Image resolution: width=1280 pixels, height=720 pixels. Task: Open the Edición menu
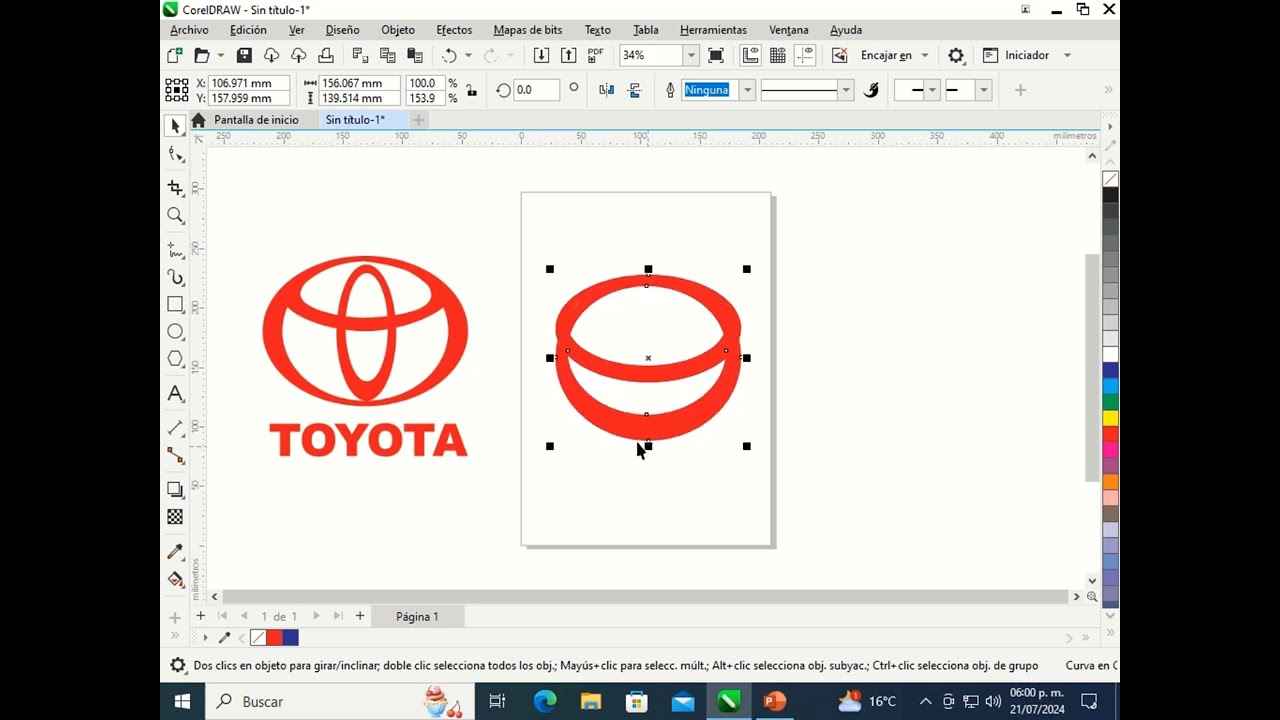(x=248, y=30)
